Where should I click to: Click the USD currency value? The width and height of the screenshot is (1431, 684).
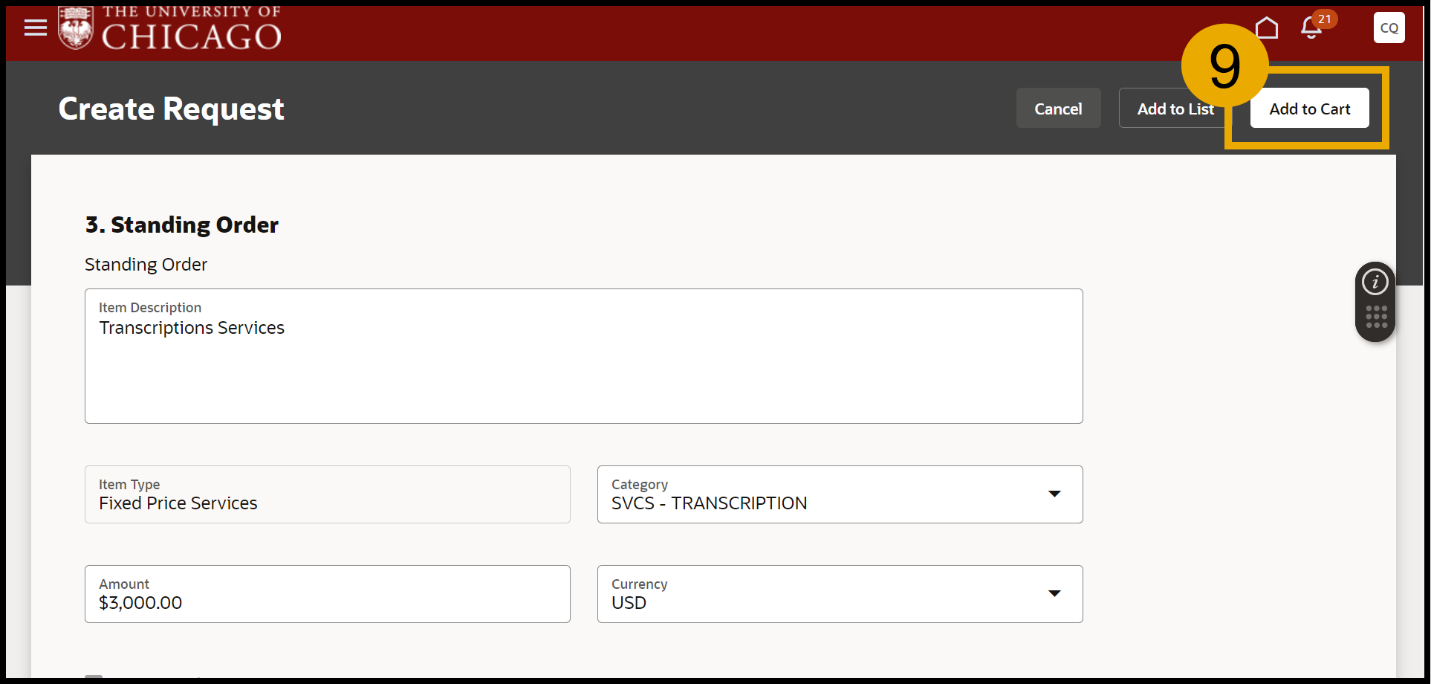[x=629, y=603]
